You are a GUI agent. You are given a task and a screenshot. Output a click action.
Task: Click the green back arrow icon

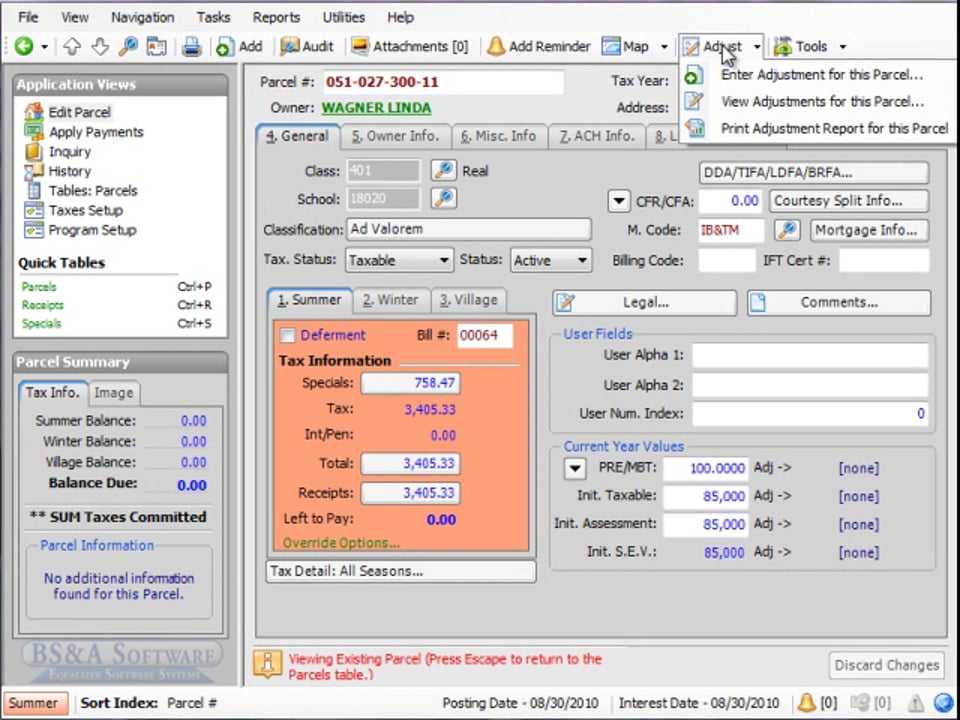coord(23,46)
